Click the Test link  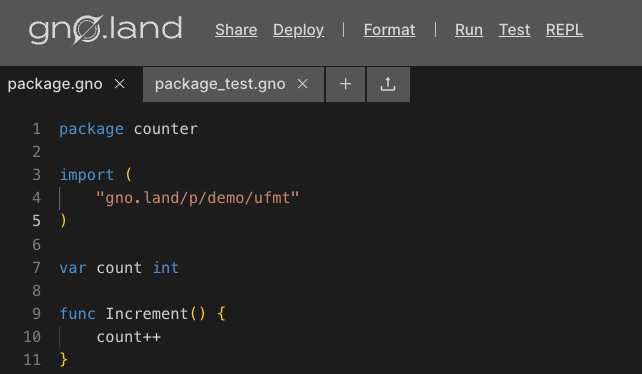514,30
